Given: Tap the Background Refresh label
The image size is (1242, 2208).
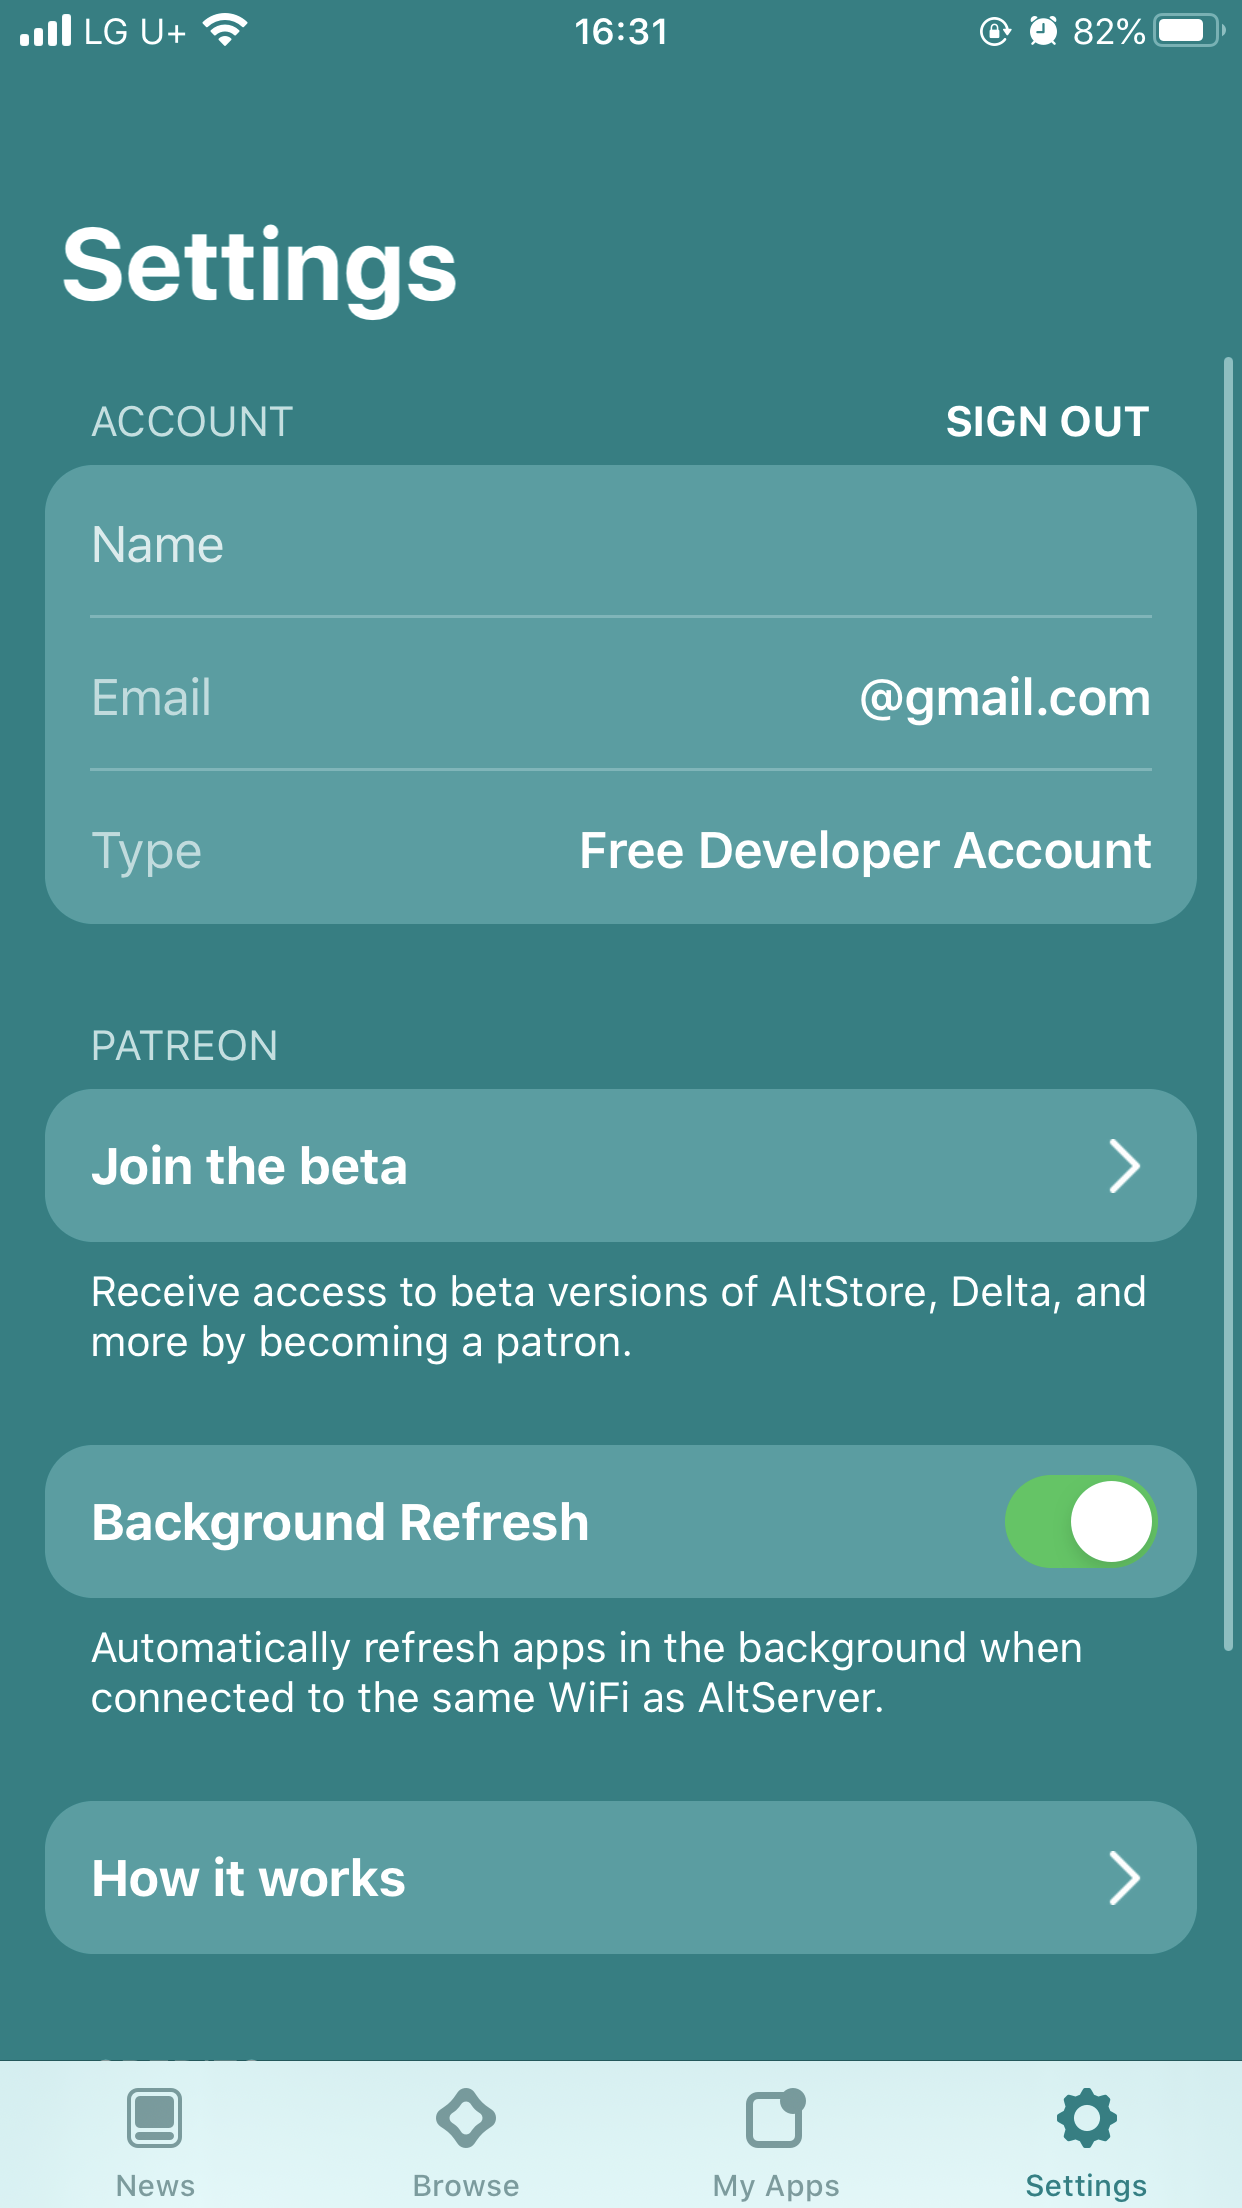Looking at the screenshot, I should pos(340,1523).
